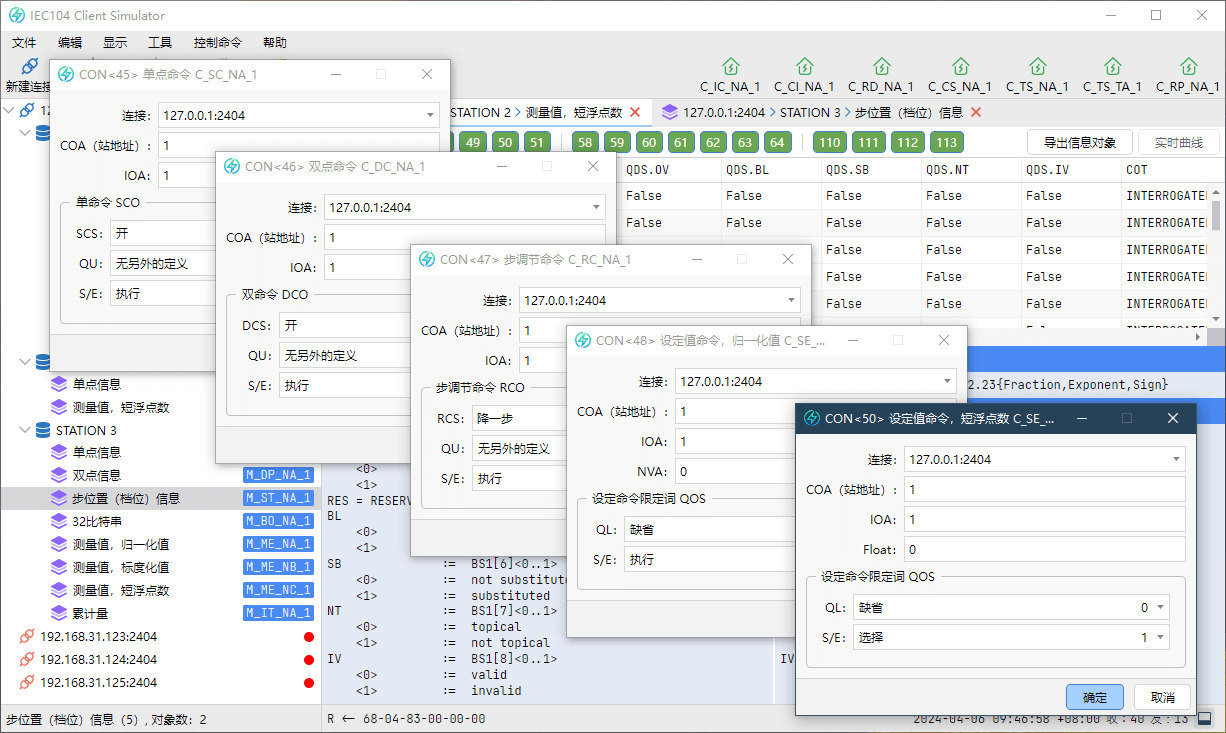Viewport: 1226px width, 733px height.
Task: Click the C_IC_NA_1 interrogation command icon
Action: pyautogui.click(x=730, y=68)
